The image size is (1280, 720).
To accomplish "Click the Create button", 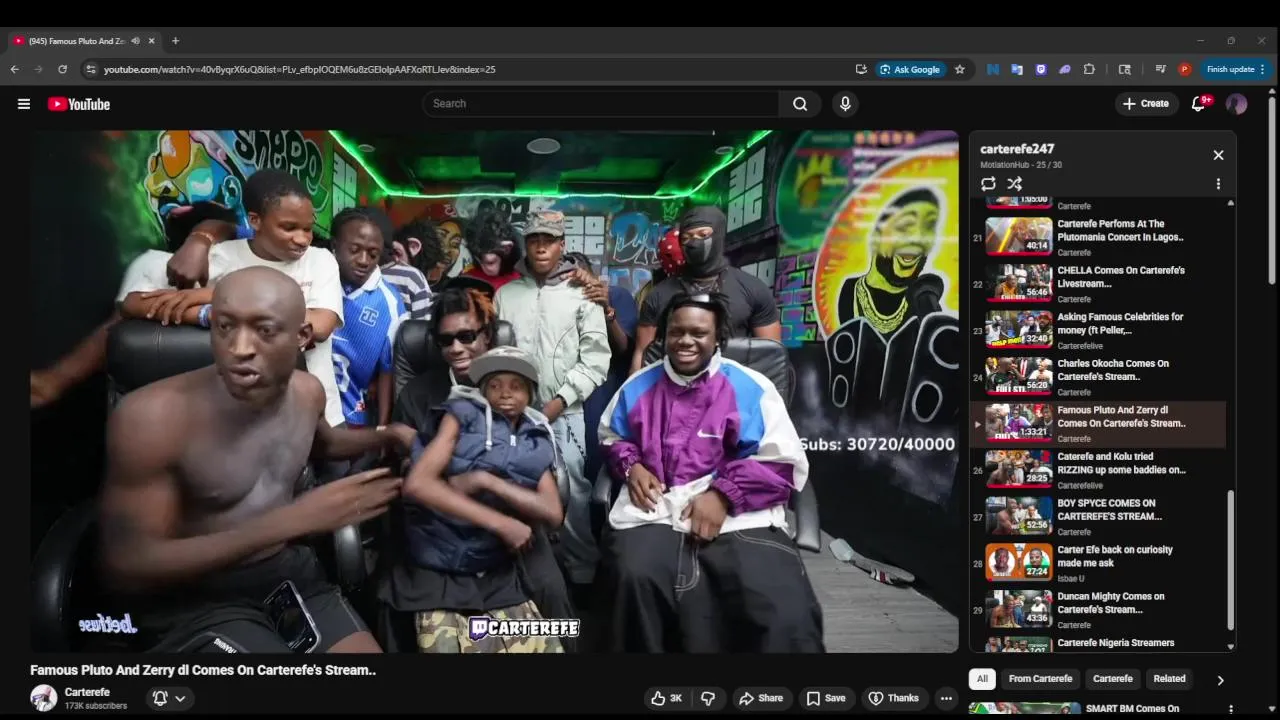I will tap(1146, 104).
